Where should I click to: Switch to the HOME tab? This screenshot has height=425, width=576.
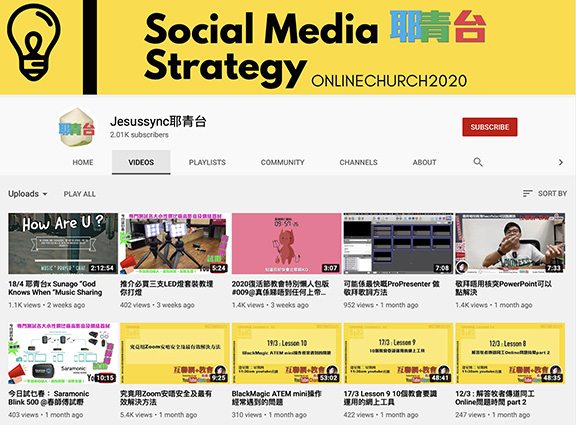[x=83, y=162]
